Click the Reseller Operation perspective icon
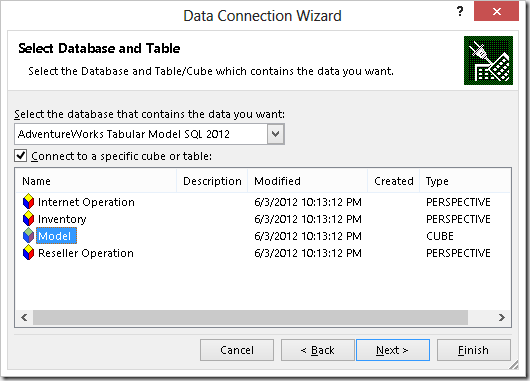The height and width of the screenshot is (381, 530). click(x=28, y=253)
